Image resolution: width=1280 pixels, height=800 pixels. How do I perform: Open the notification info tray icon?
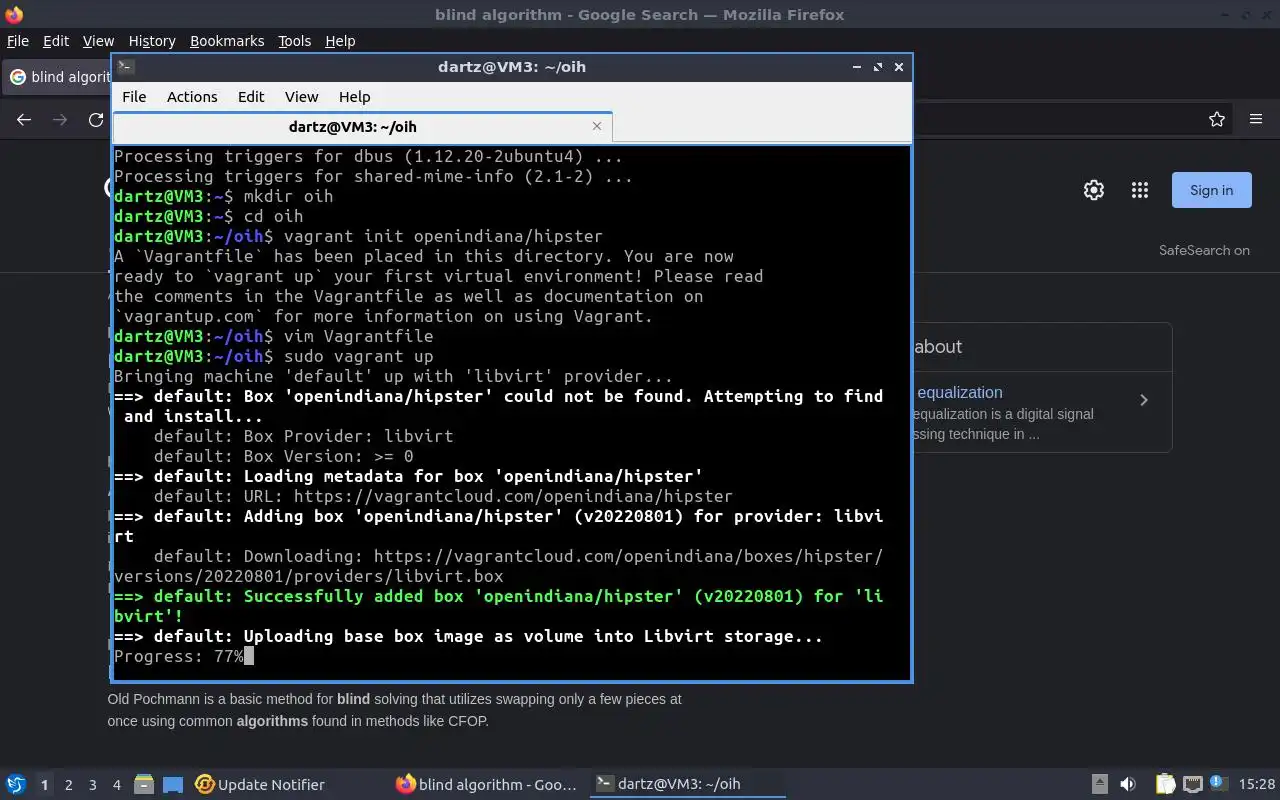(1218, 783)
